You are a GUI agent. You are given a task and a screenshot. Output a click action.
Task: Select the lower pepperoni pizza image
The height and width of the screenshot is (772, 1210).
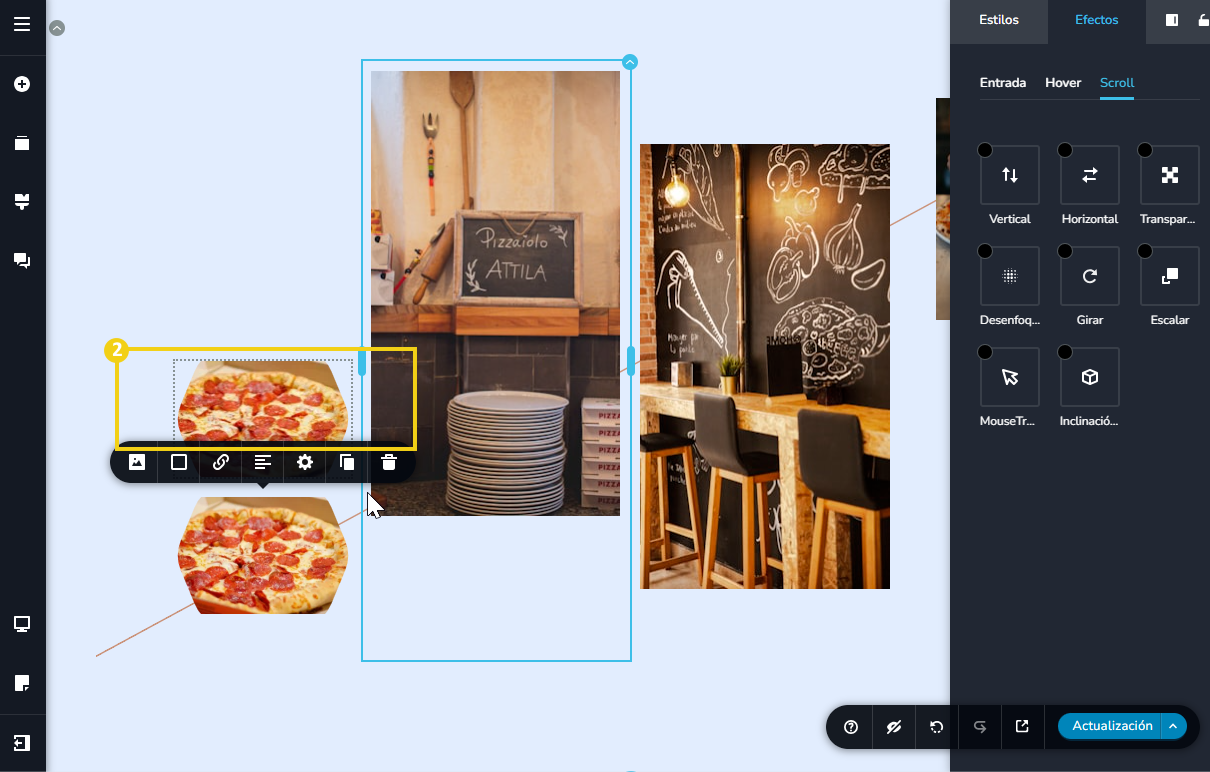point(263,555)
